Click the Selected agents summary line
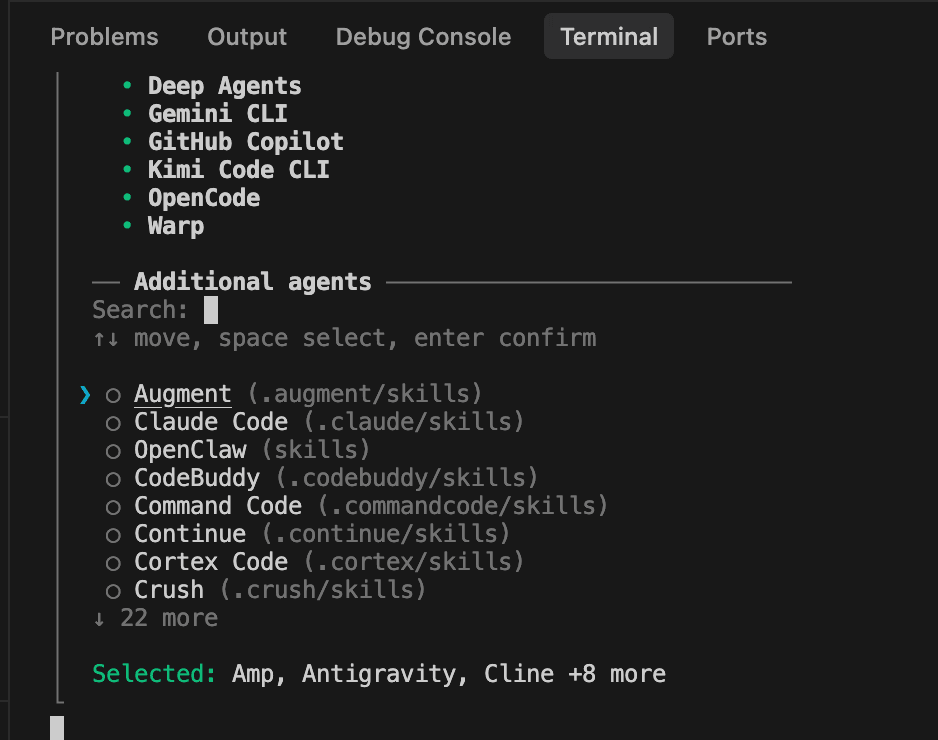938x740 pixels. point(379,674)
